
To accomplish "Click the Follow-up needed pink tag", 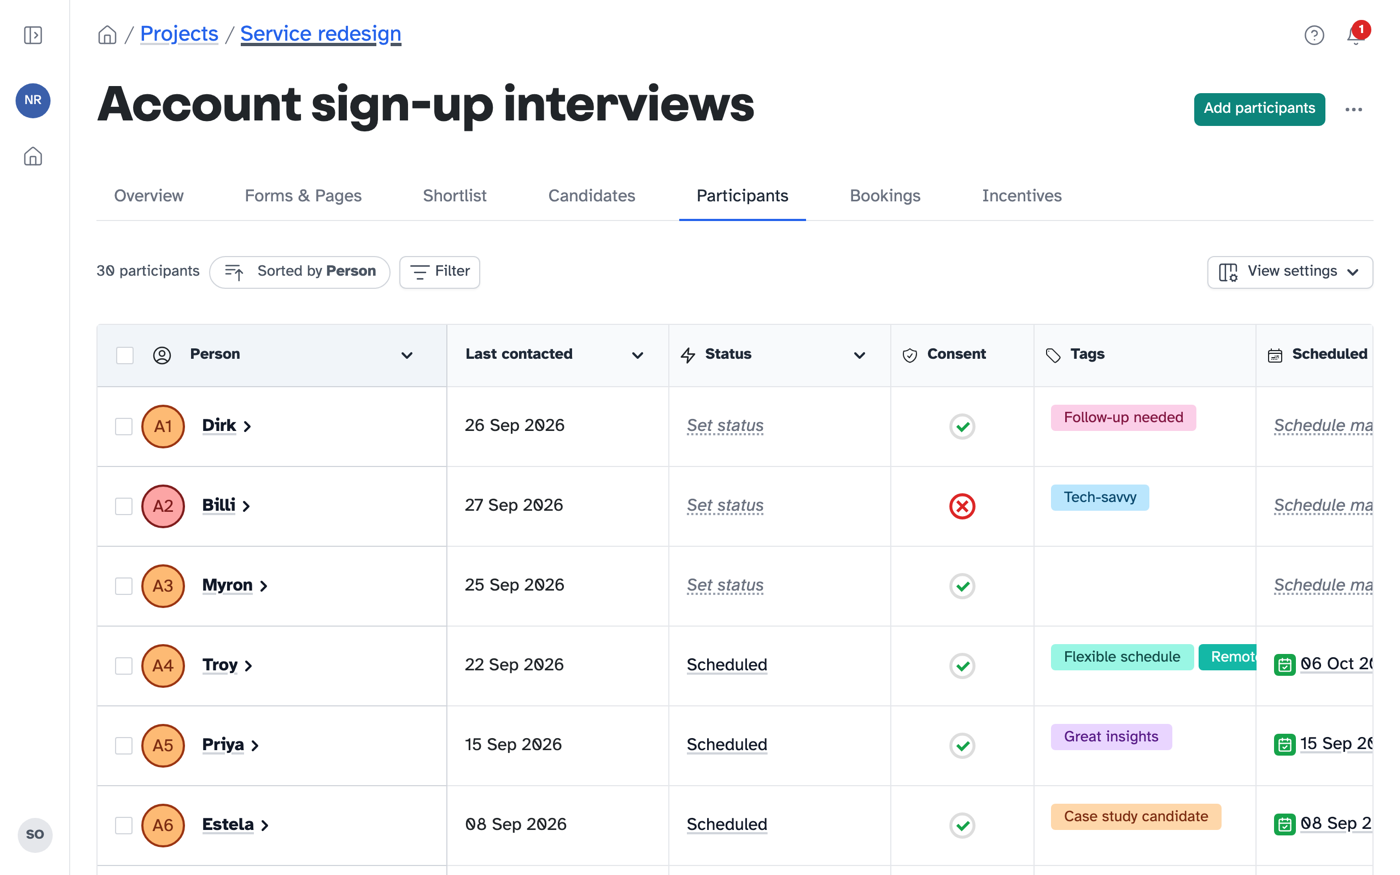I will (x=1123, y=418).
